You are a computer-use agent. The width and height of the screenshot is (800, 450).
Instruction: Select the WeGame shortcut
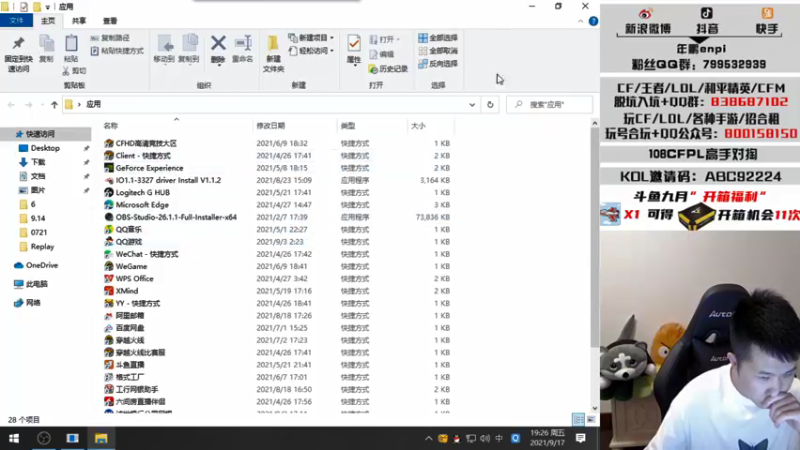(131, 266)
